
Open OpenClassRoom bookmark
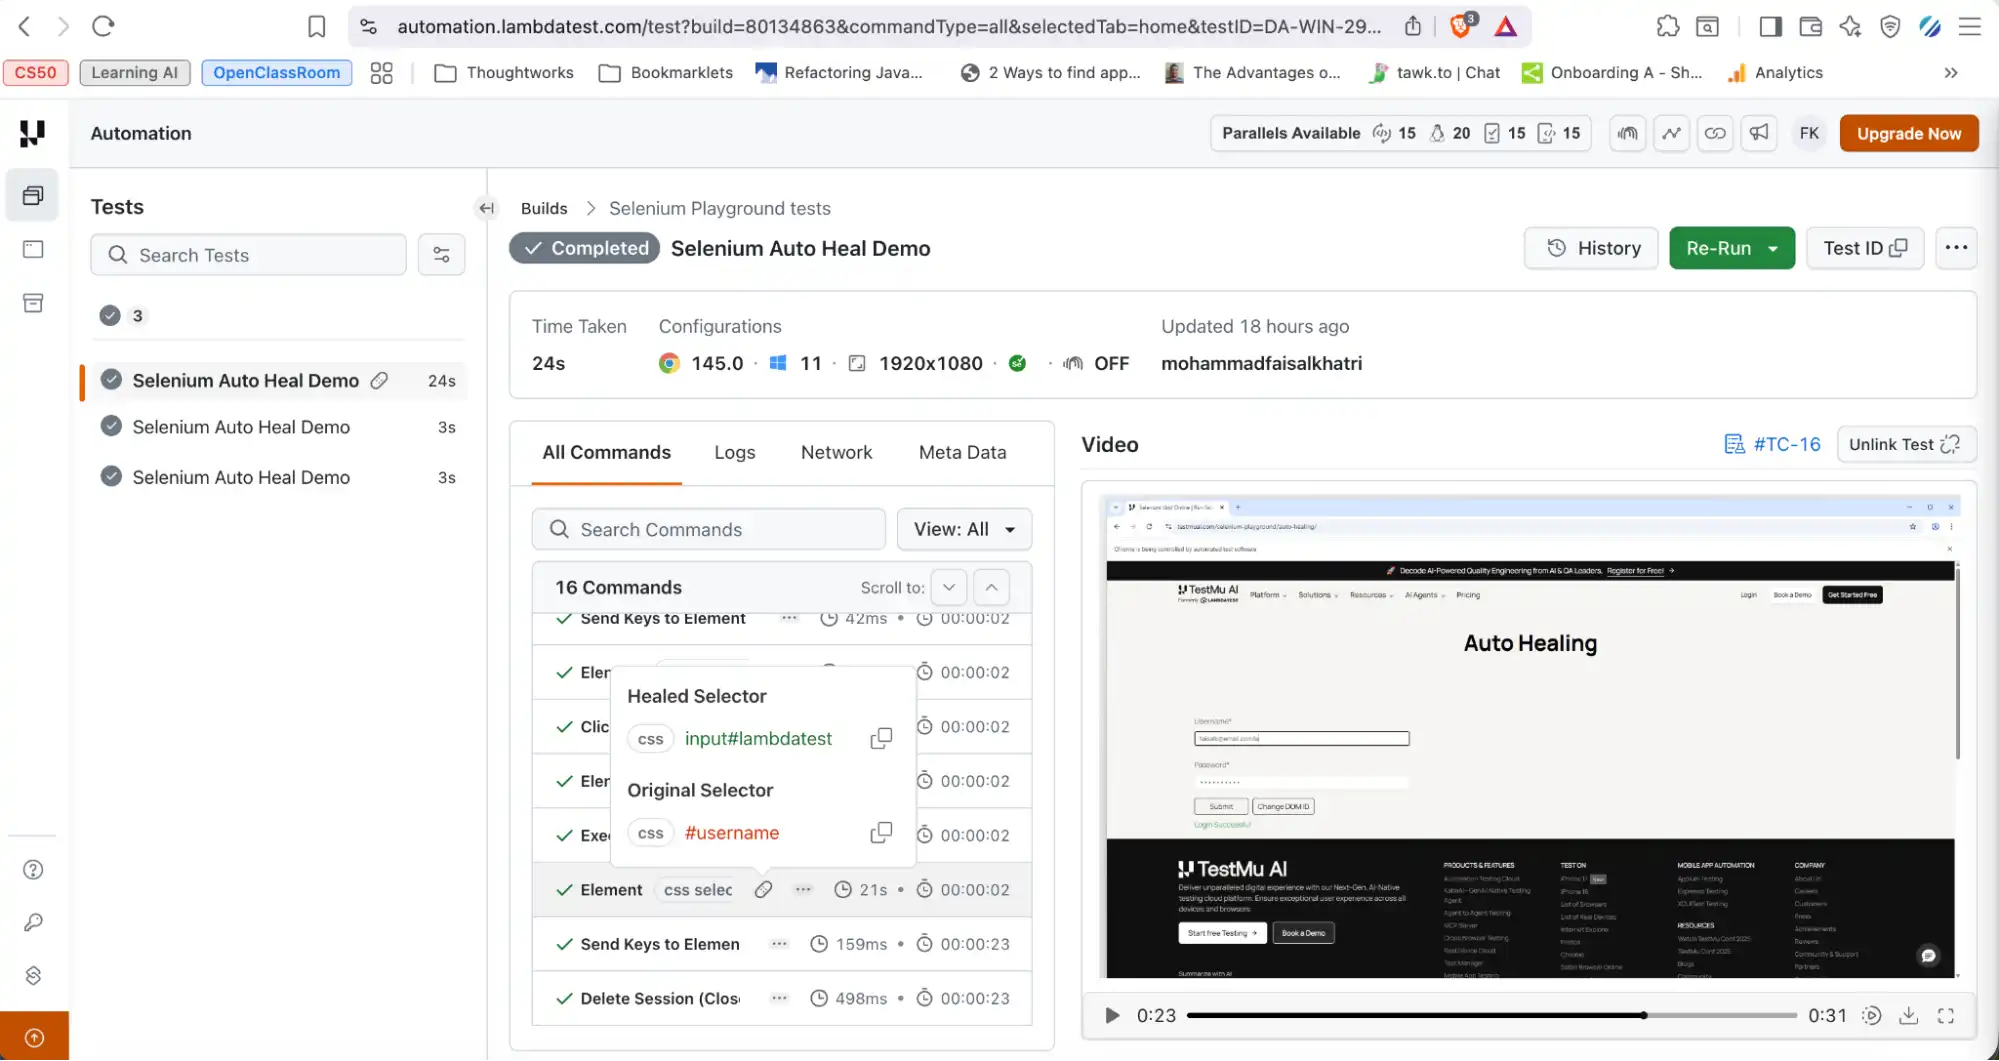coord(276,73)
